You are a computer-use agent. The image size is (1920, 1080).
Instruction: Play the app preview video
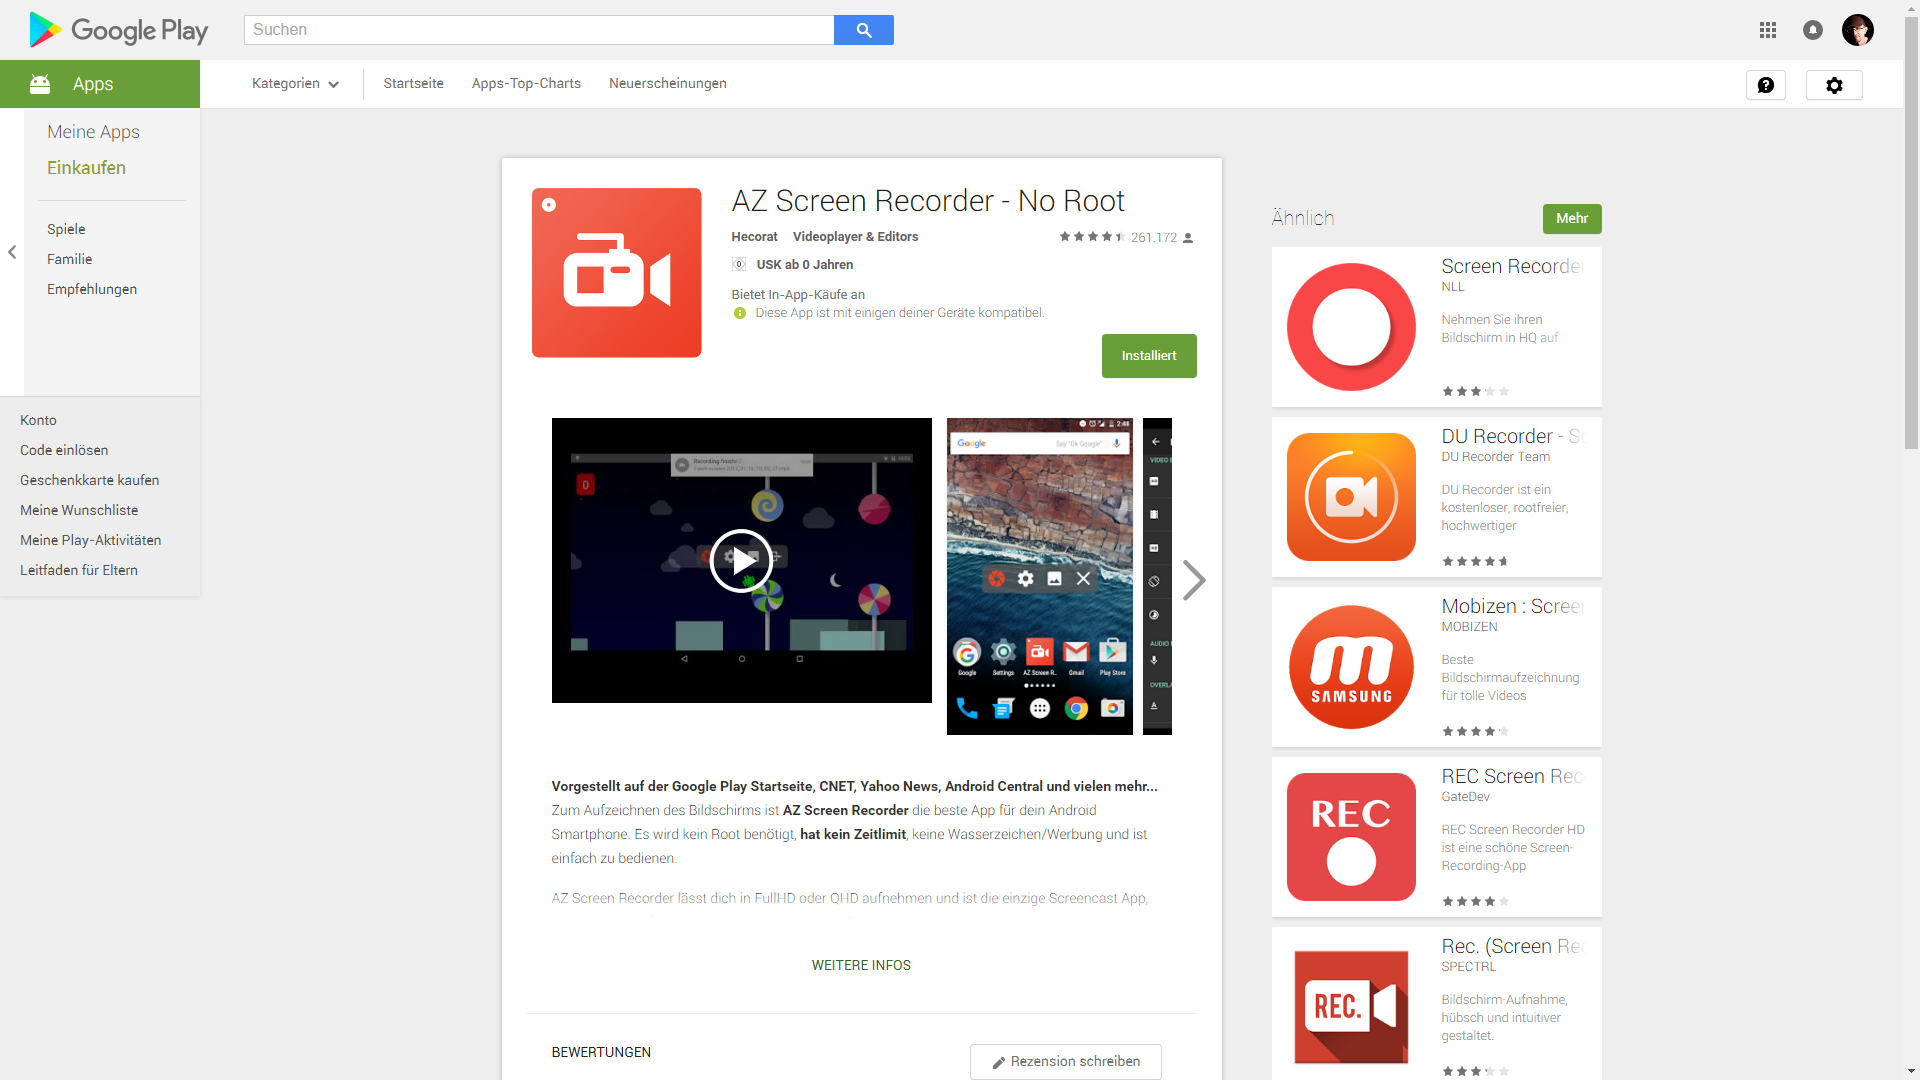(x=741, y=561)
